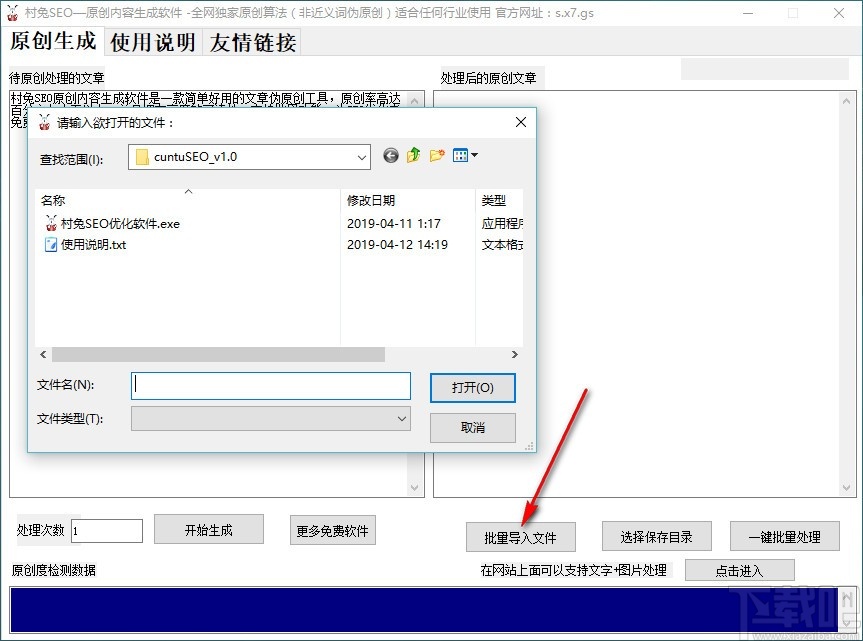Screen dimensions: 863x641
Task: Click the rabbit icon in the main window title bar
Action: click(x=13, y=13)
